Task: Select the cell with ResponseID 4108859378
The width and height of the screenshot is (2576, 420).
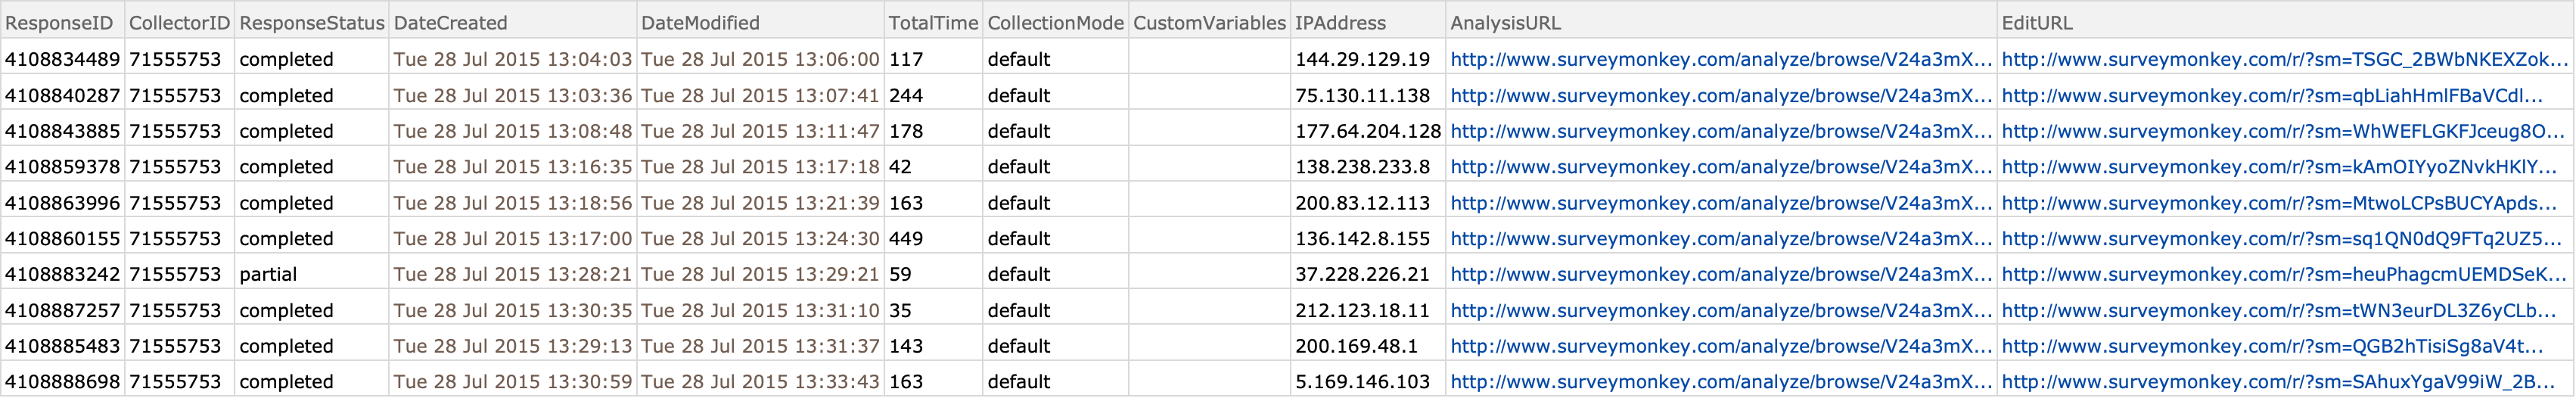Action: (x=62, y=167)
